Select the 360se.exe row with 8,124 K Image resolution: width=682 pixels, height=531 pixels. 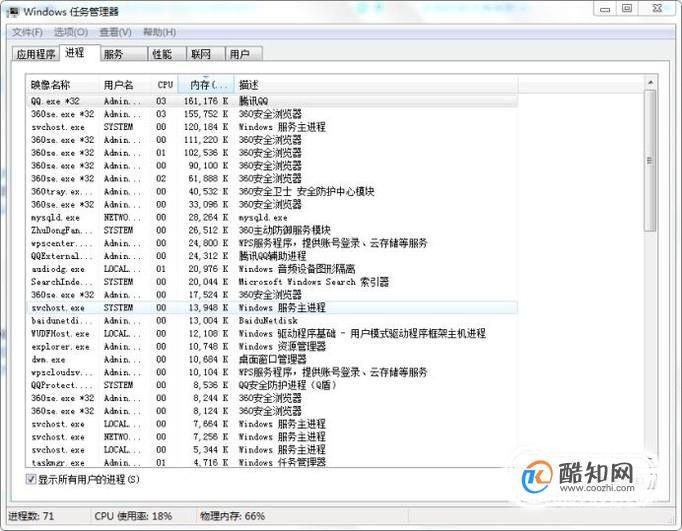pos(272,411)
